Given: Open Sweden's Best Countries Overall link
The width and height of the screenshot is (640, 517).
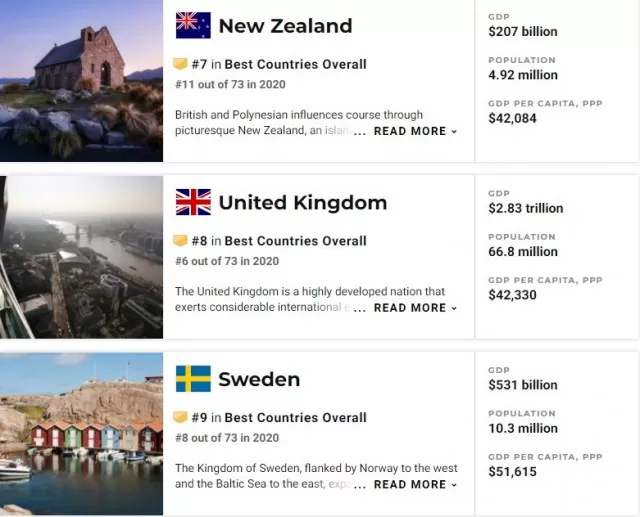Looking at the screenshot, I should tap(296, 417).
